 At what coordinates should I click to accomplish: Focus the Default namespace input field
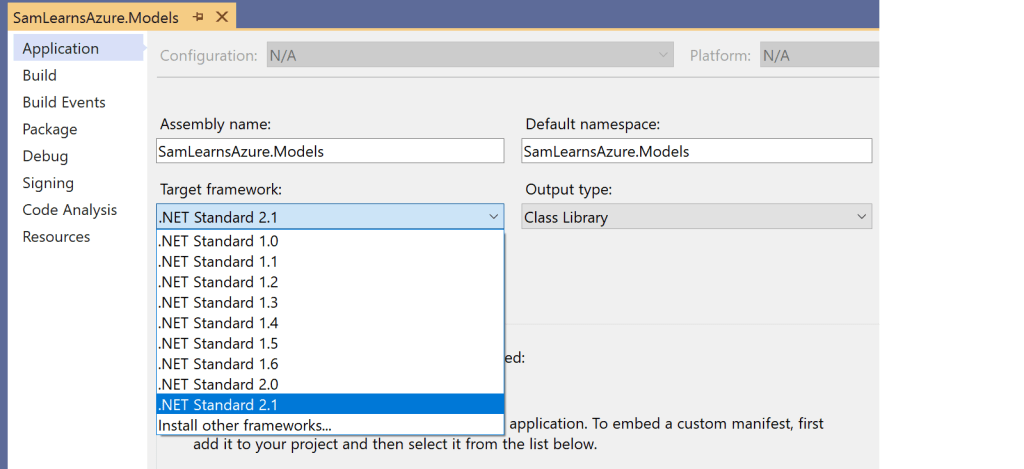tap(697, 151)
